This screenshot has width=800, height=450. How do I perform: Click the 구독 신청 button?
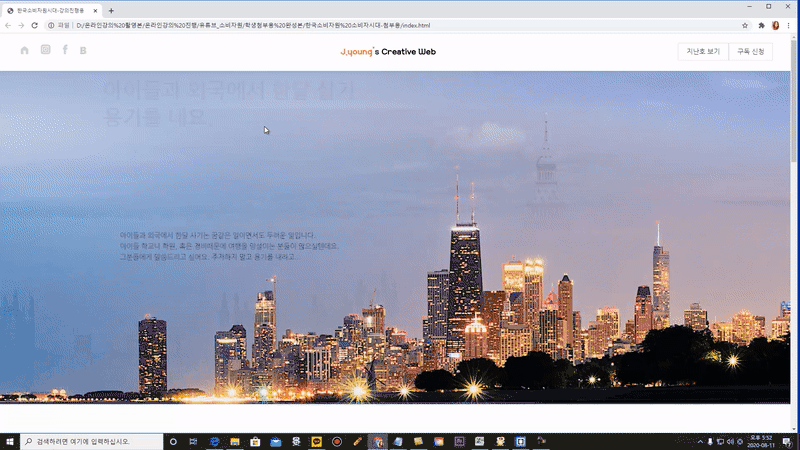[751, 52]
